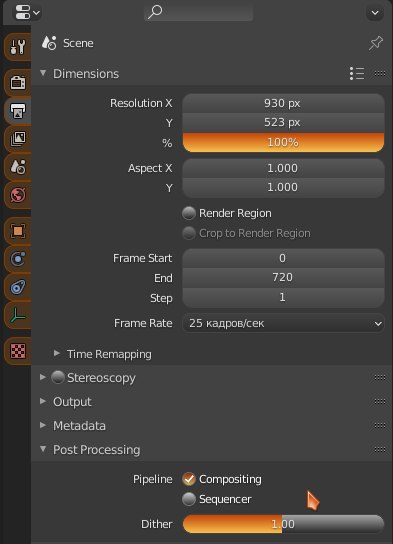
Task: Open the World properties tab
Action: click(18, 195)
